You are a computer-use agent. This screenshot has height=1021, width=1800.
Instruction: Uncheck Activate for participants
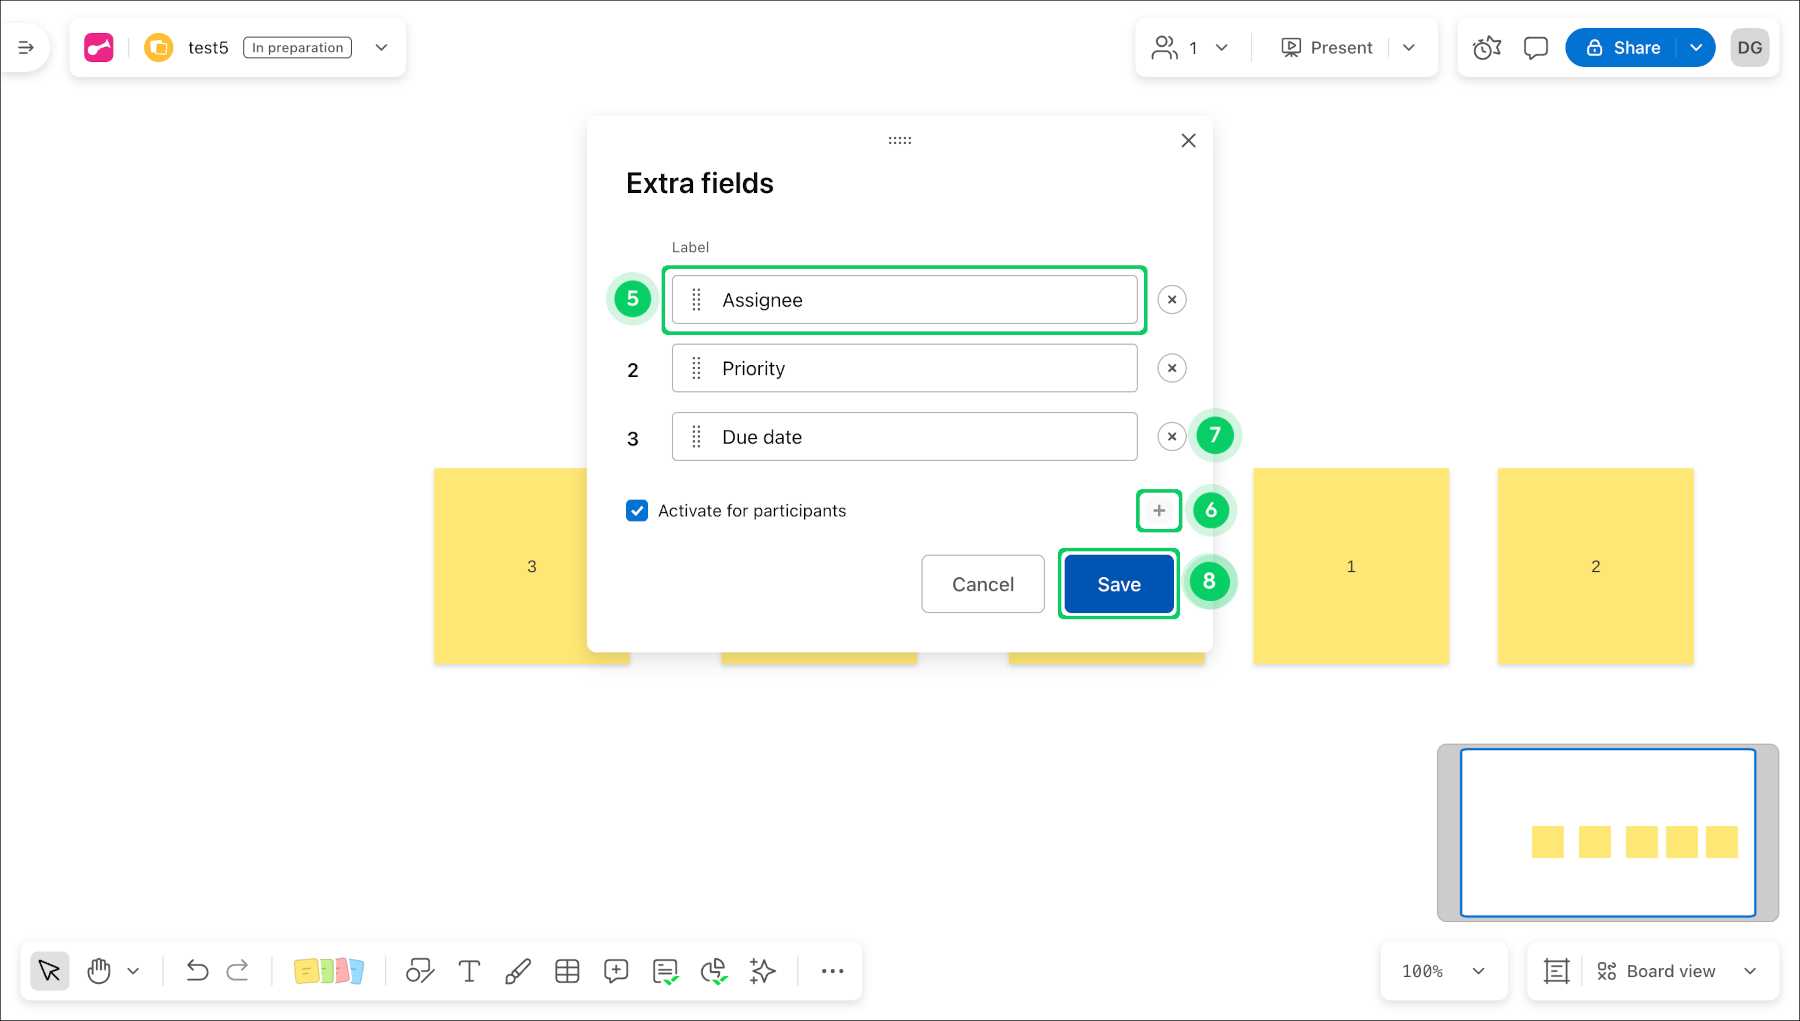tap(637, 511)
